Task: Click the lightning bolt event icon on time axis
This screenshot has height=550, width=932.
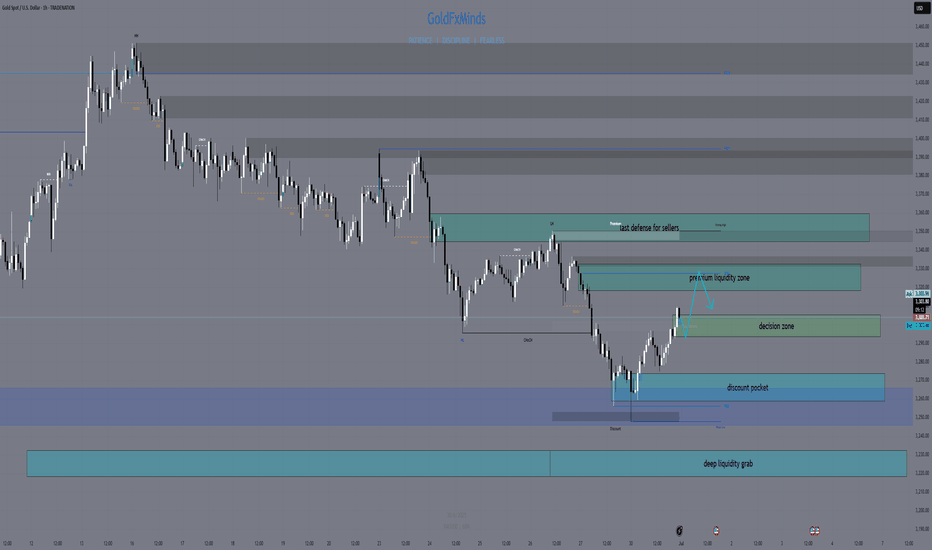Action: [679, 530]
